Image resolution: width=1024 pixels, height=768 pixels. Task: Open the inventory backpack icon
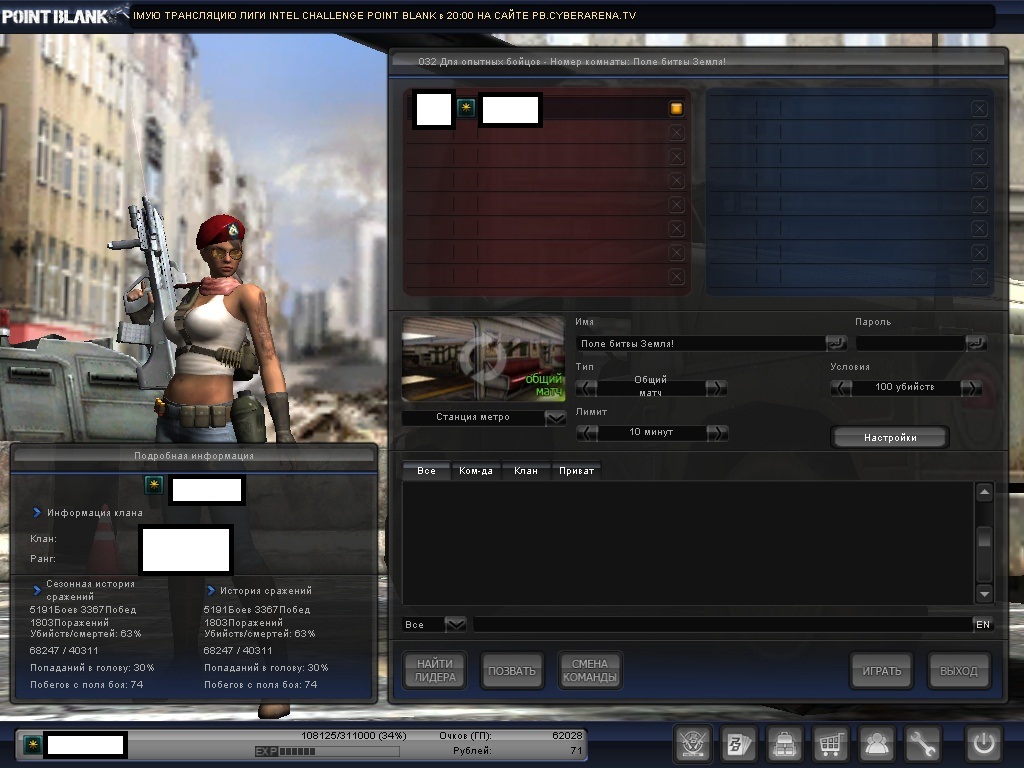coord(785,744)
